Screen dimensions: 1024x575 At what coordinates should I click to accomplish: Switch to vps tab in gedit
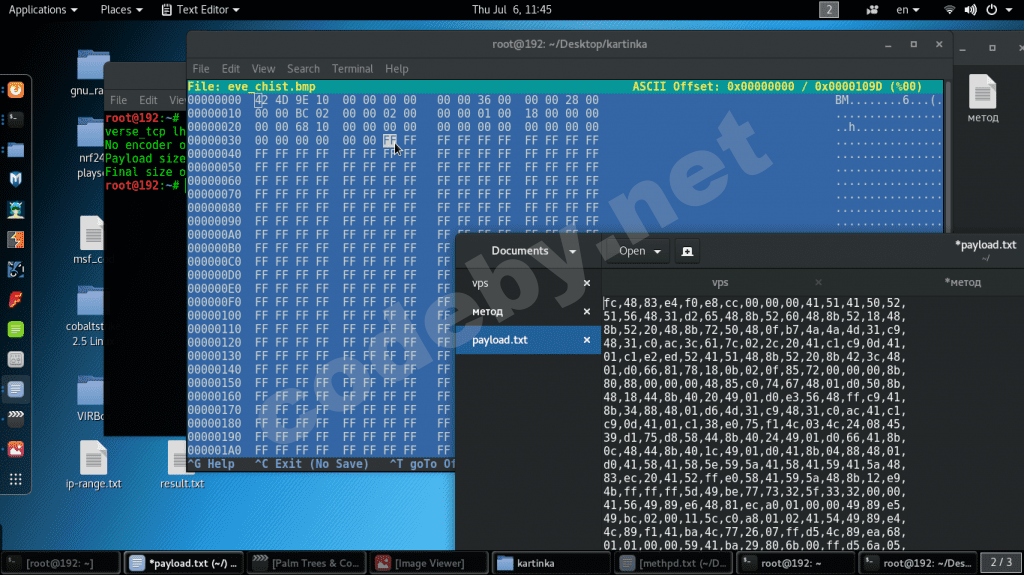coord(720,282)
